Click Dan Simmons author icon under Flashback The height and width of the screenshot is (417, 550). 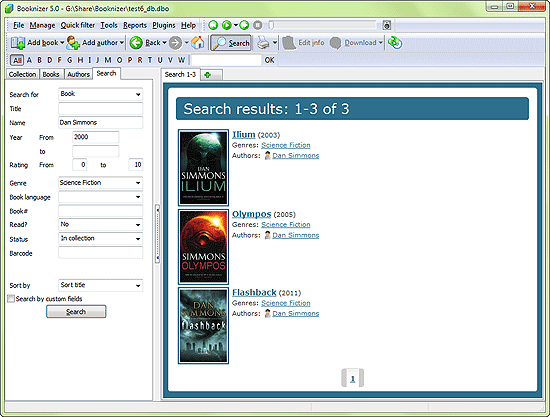coord(267,313)
